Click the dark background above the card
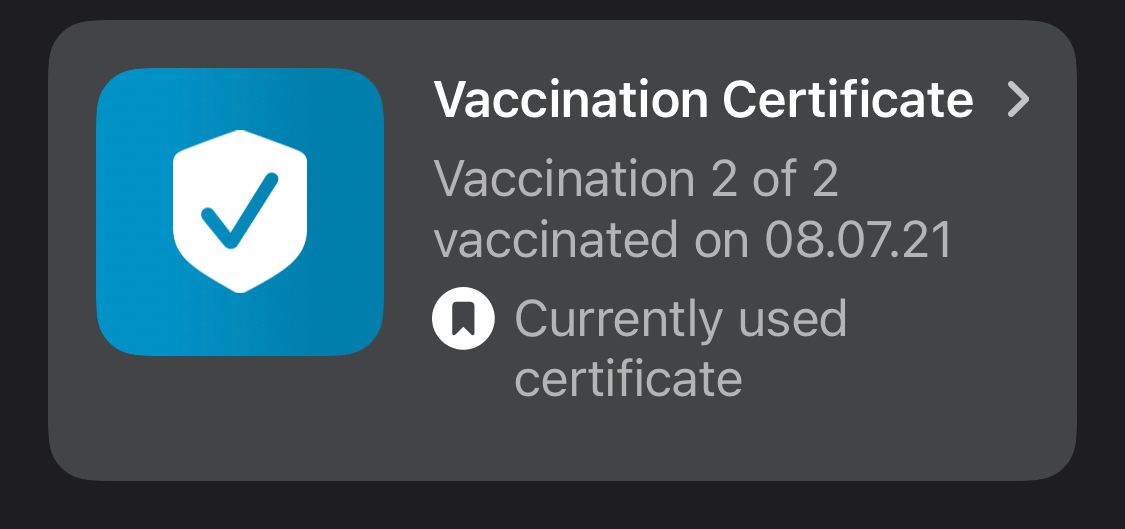The width and height of the screenshot is (1125, 529). [562, 9]
